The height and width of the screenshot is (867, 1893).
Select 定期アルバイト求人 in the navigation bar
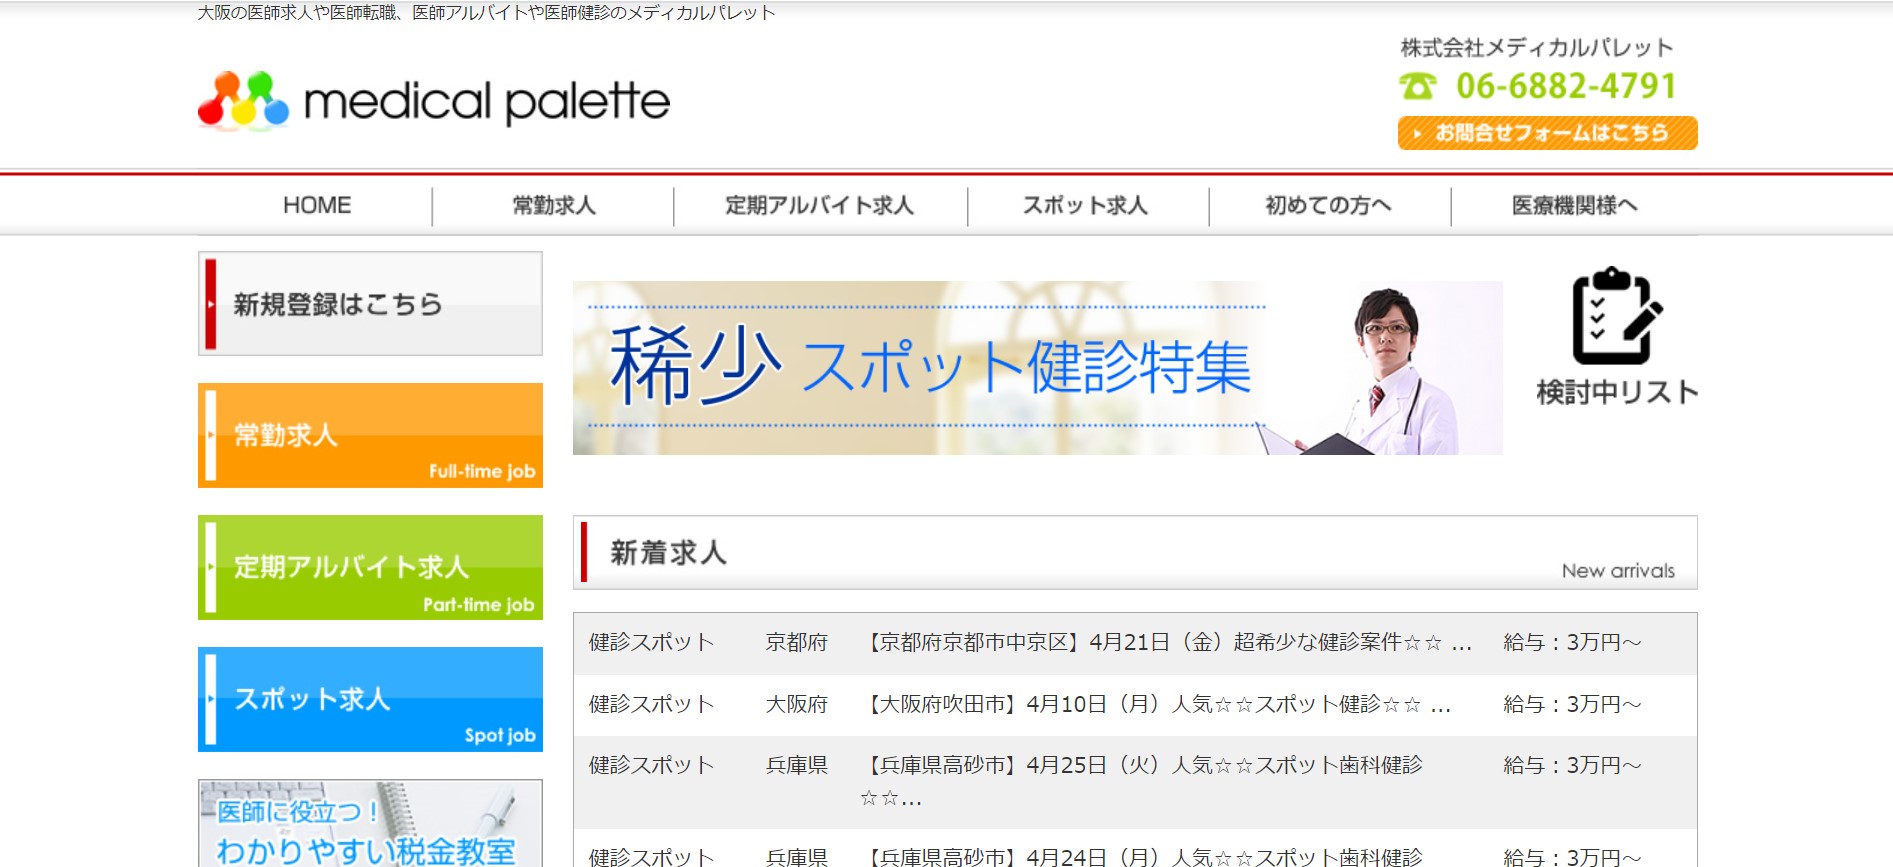[x=820, y=205]
